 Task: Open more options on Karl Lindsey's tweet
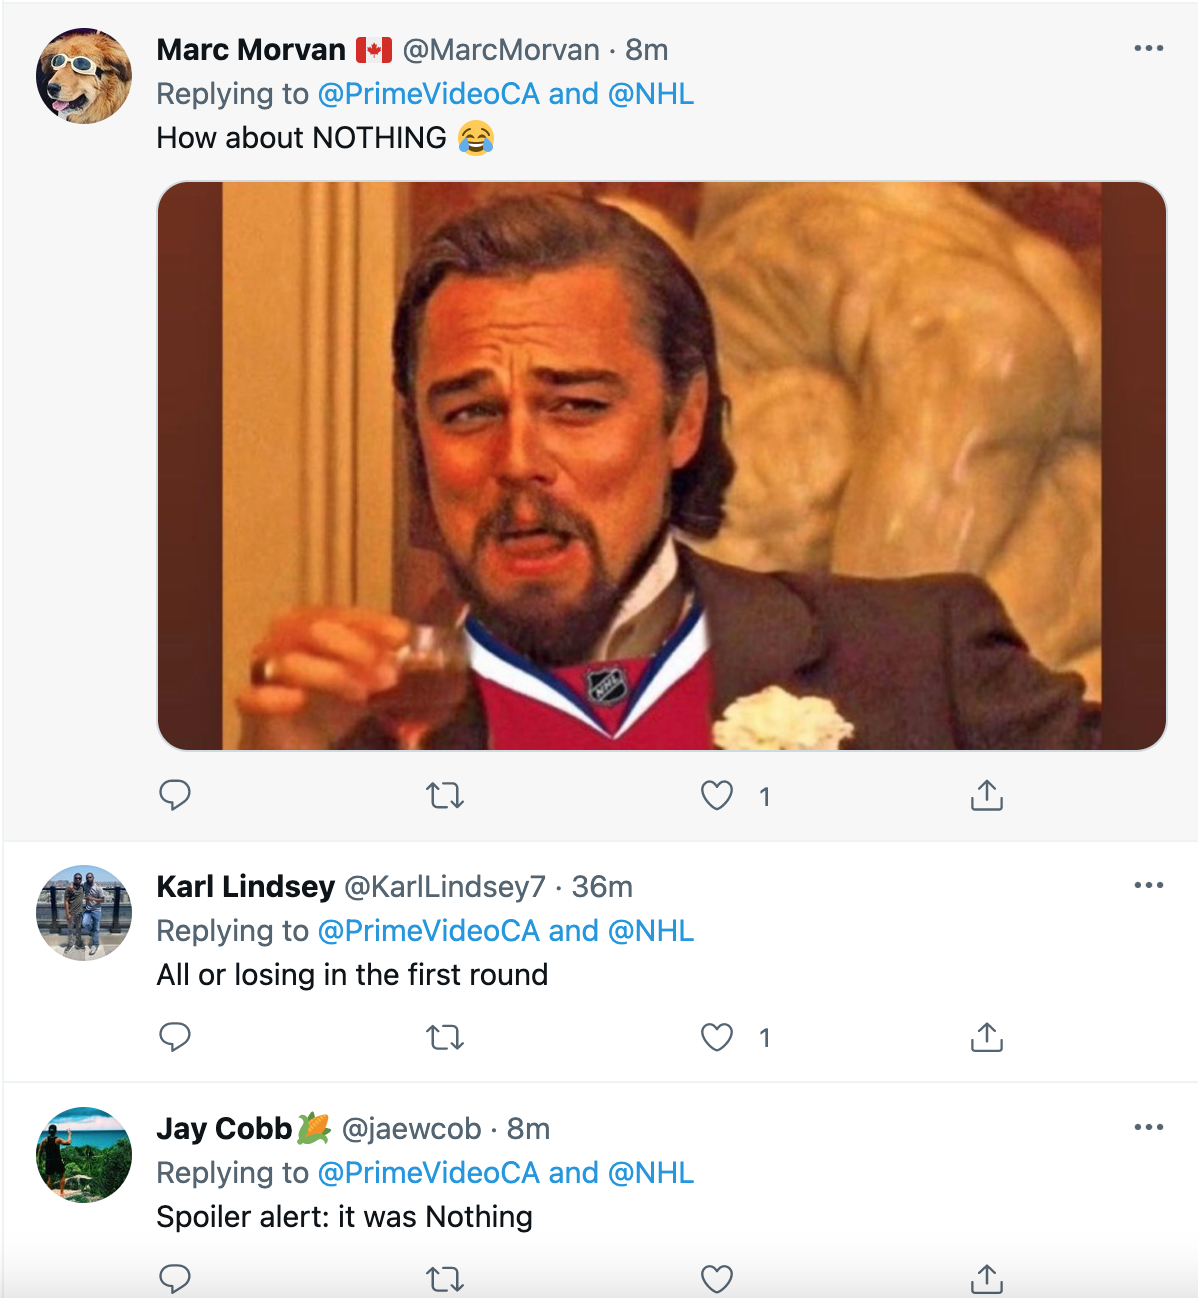1149,885
